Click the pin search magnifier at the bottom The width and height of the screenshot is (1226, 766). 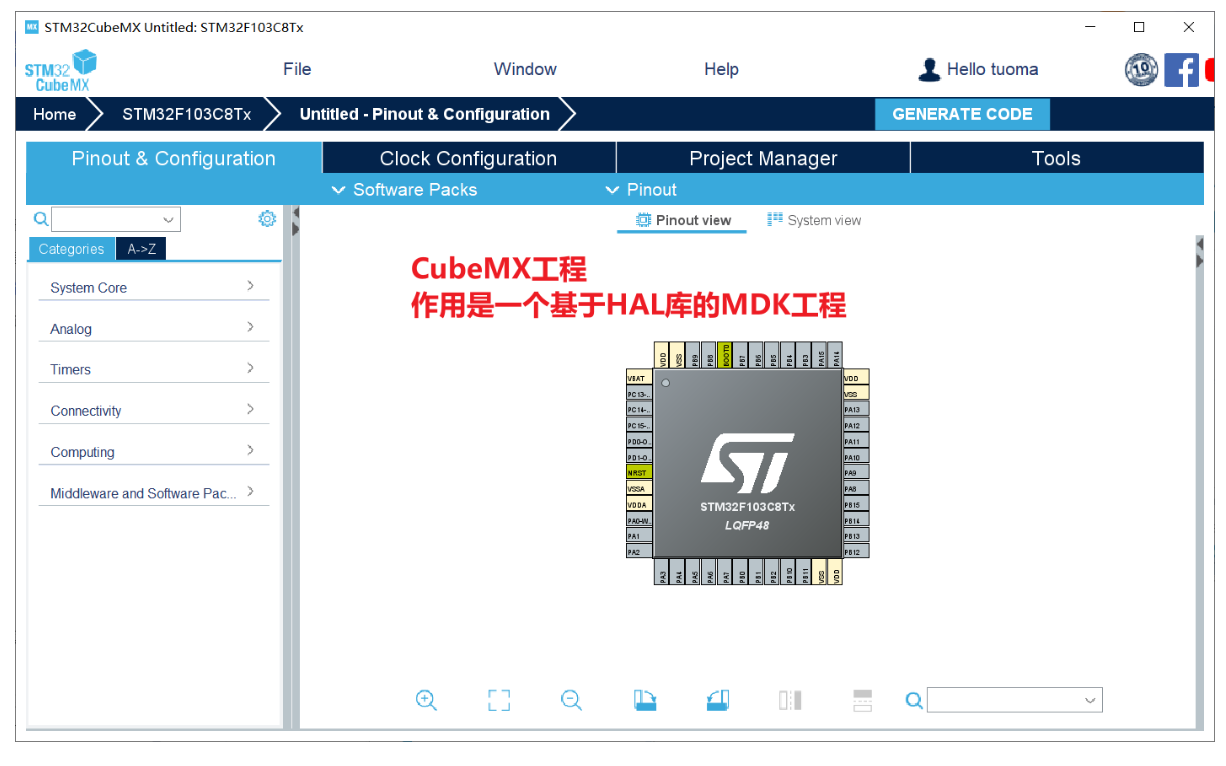(x=913, y=700)
